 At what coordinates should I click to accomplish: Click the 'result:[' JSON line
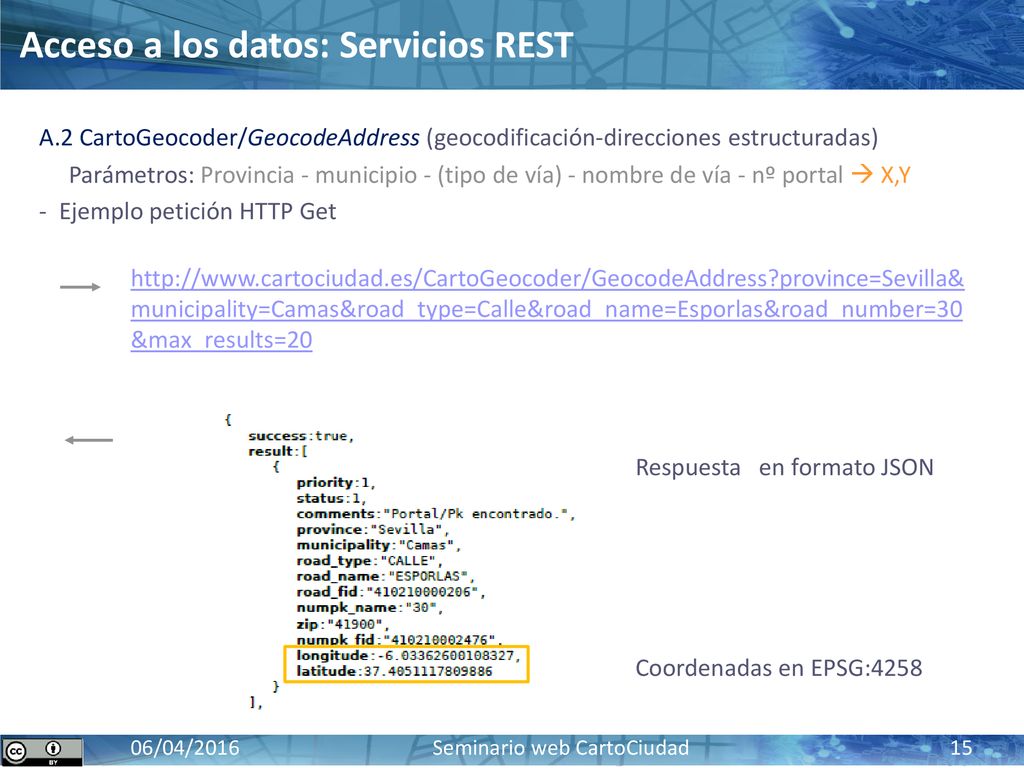(278, 451)
